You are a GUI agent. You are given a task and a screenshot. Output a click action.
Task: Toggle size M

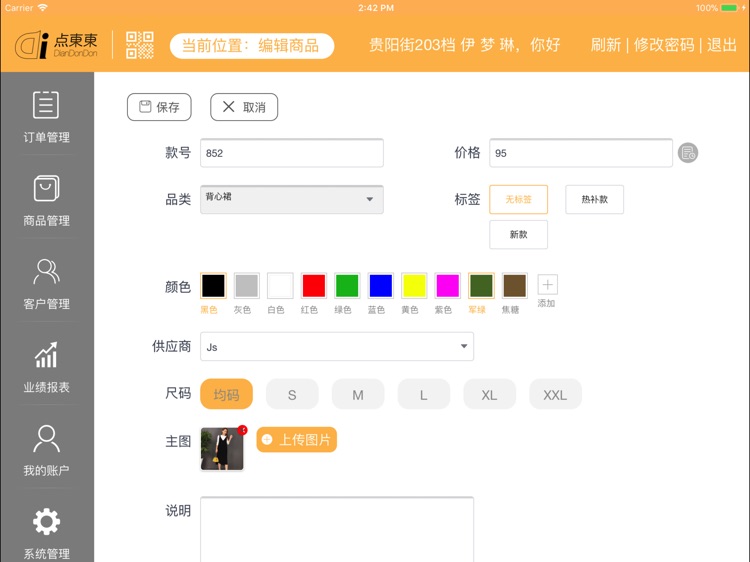(358, 394)
